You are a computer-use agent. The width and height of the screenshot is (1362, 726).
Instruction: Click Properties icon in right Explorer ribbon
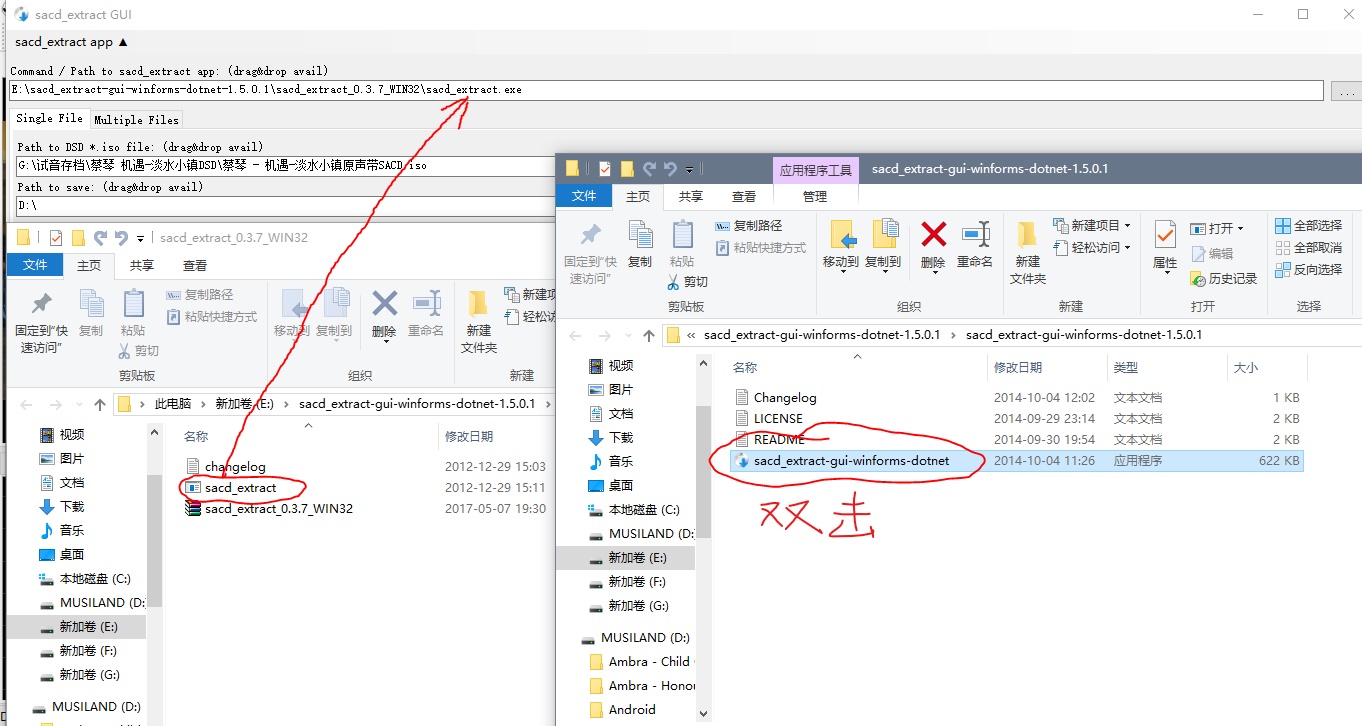[1165, 243]
